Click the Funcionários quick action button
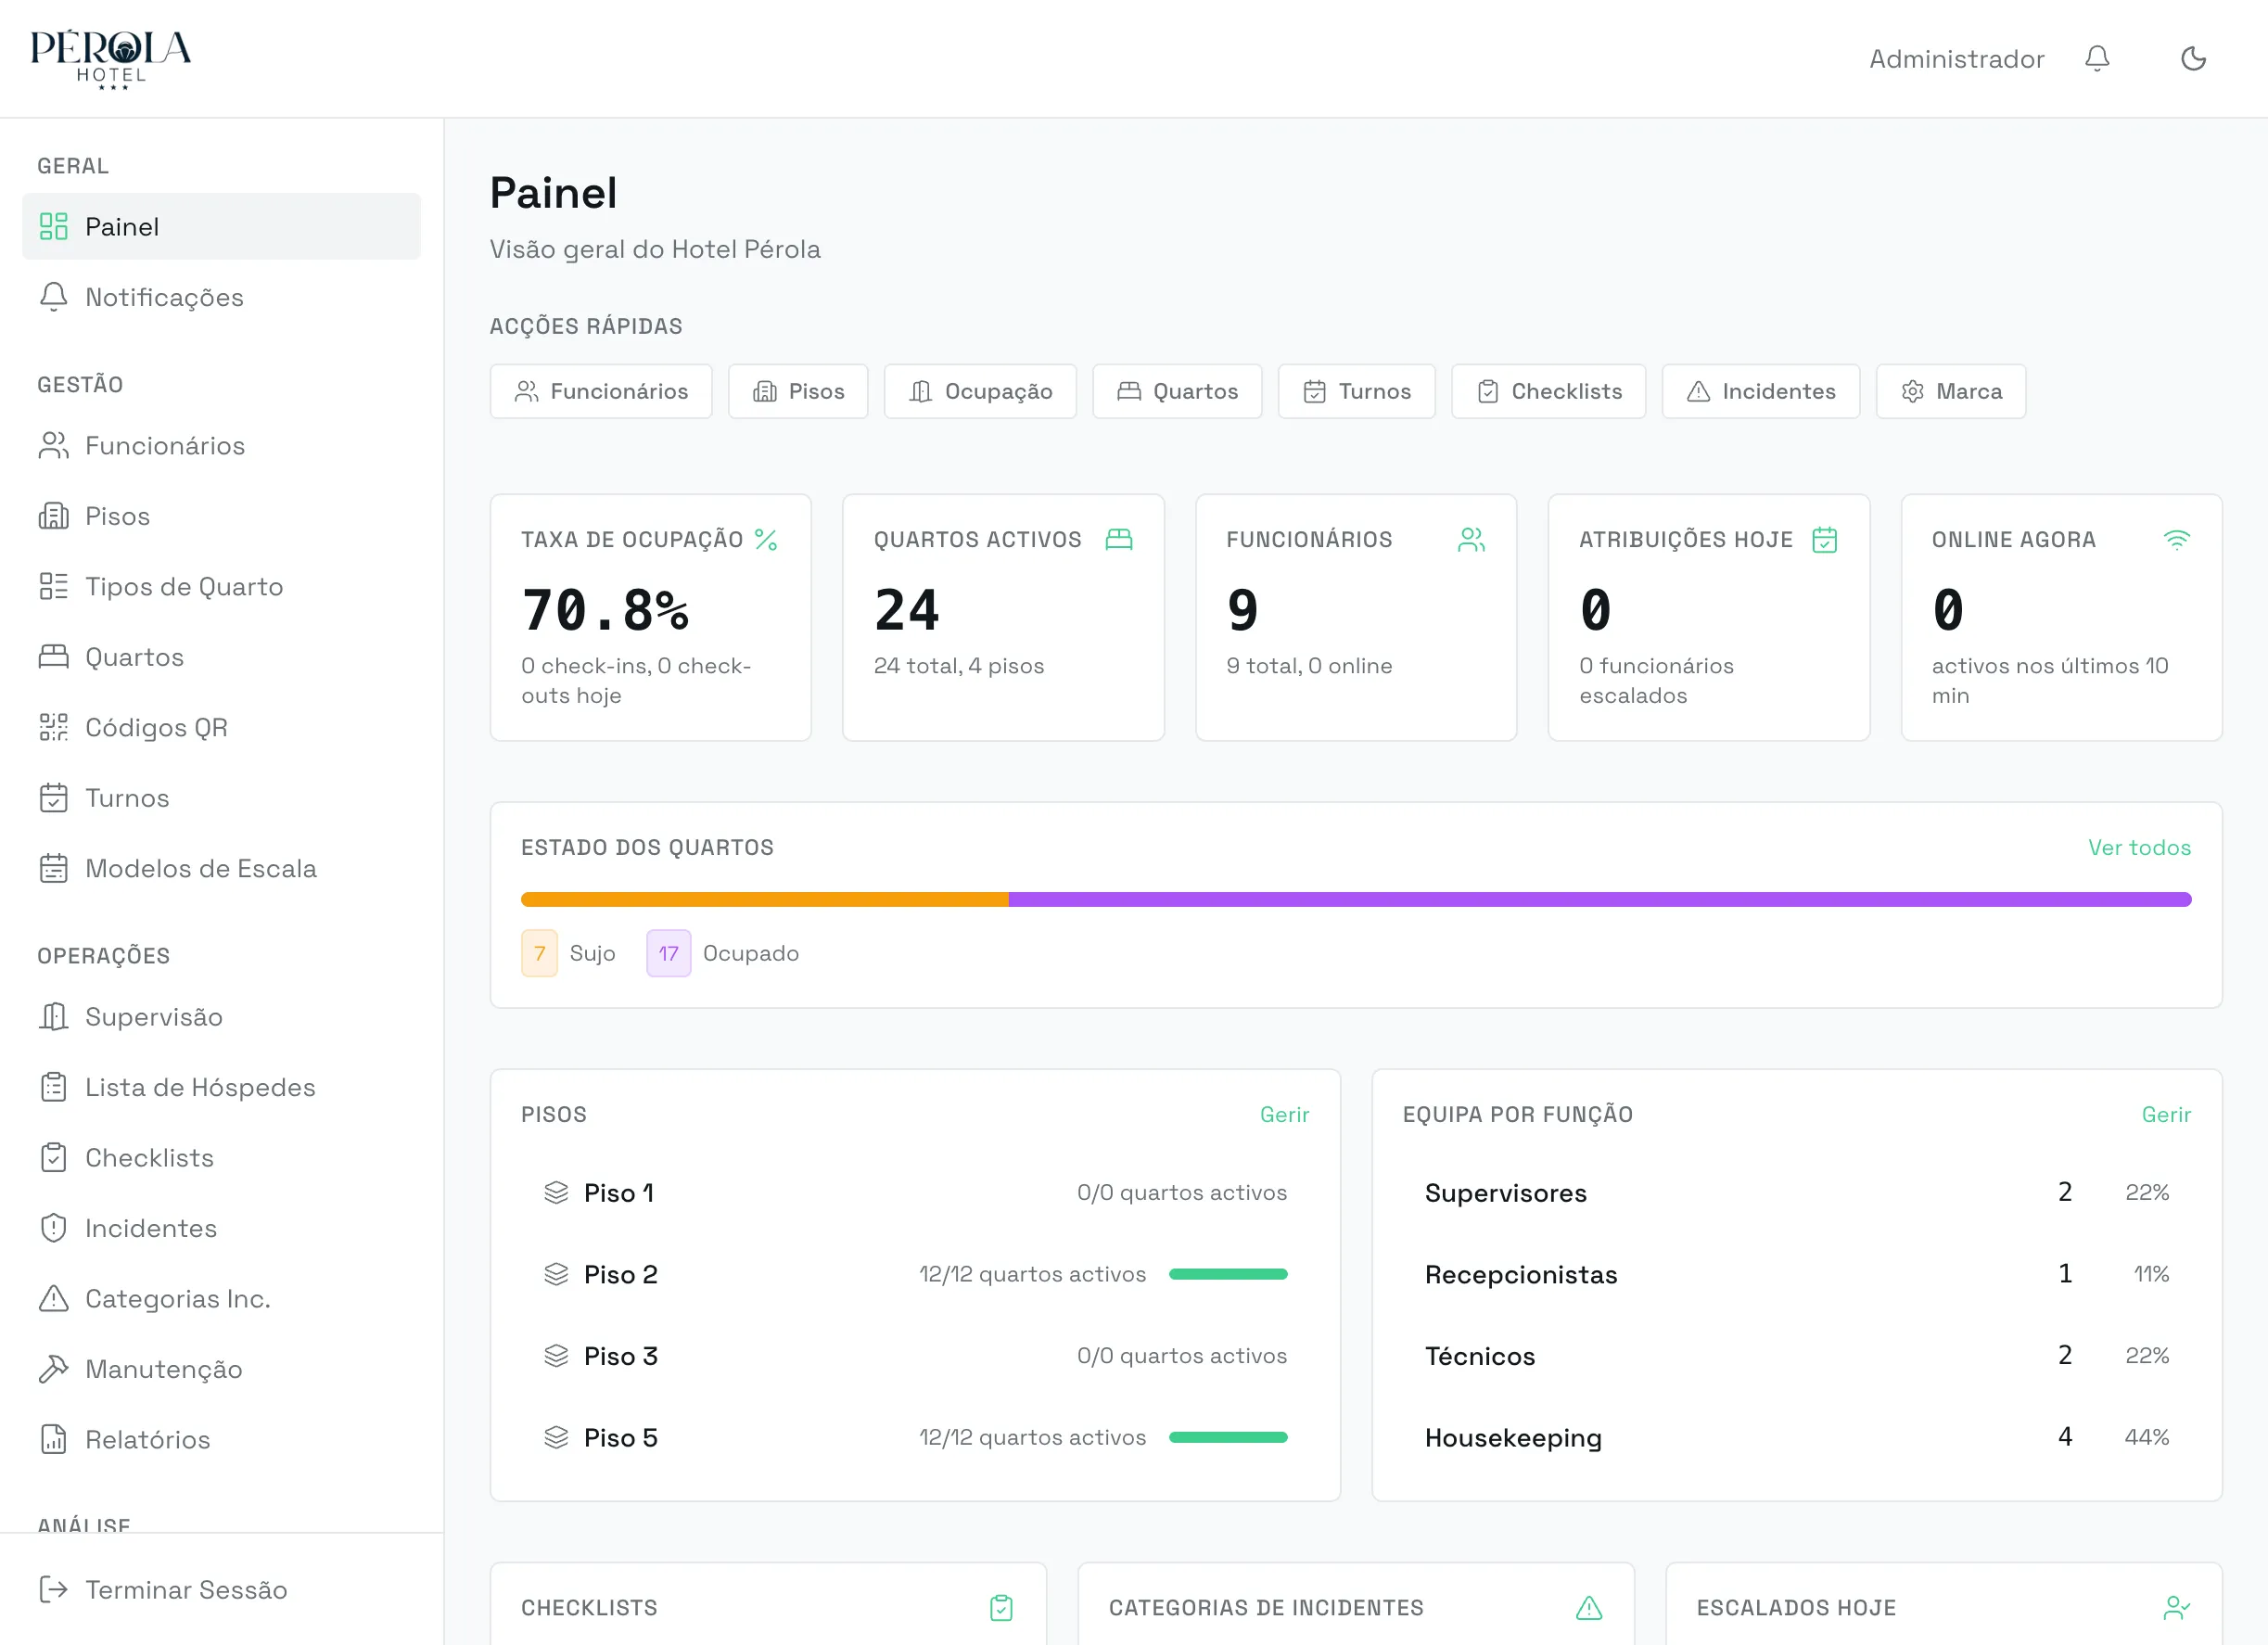The image size is (2268, 1645). pyautogui.click(x=601, y=391)
